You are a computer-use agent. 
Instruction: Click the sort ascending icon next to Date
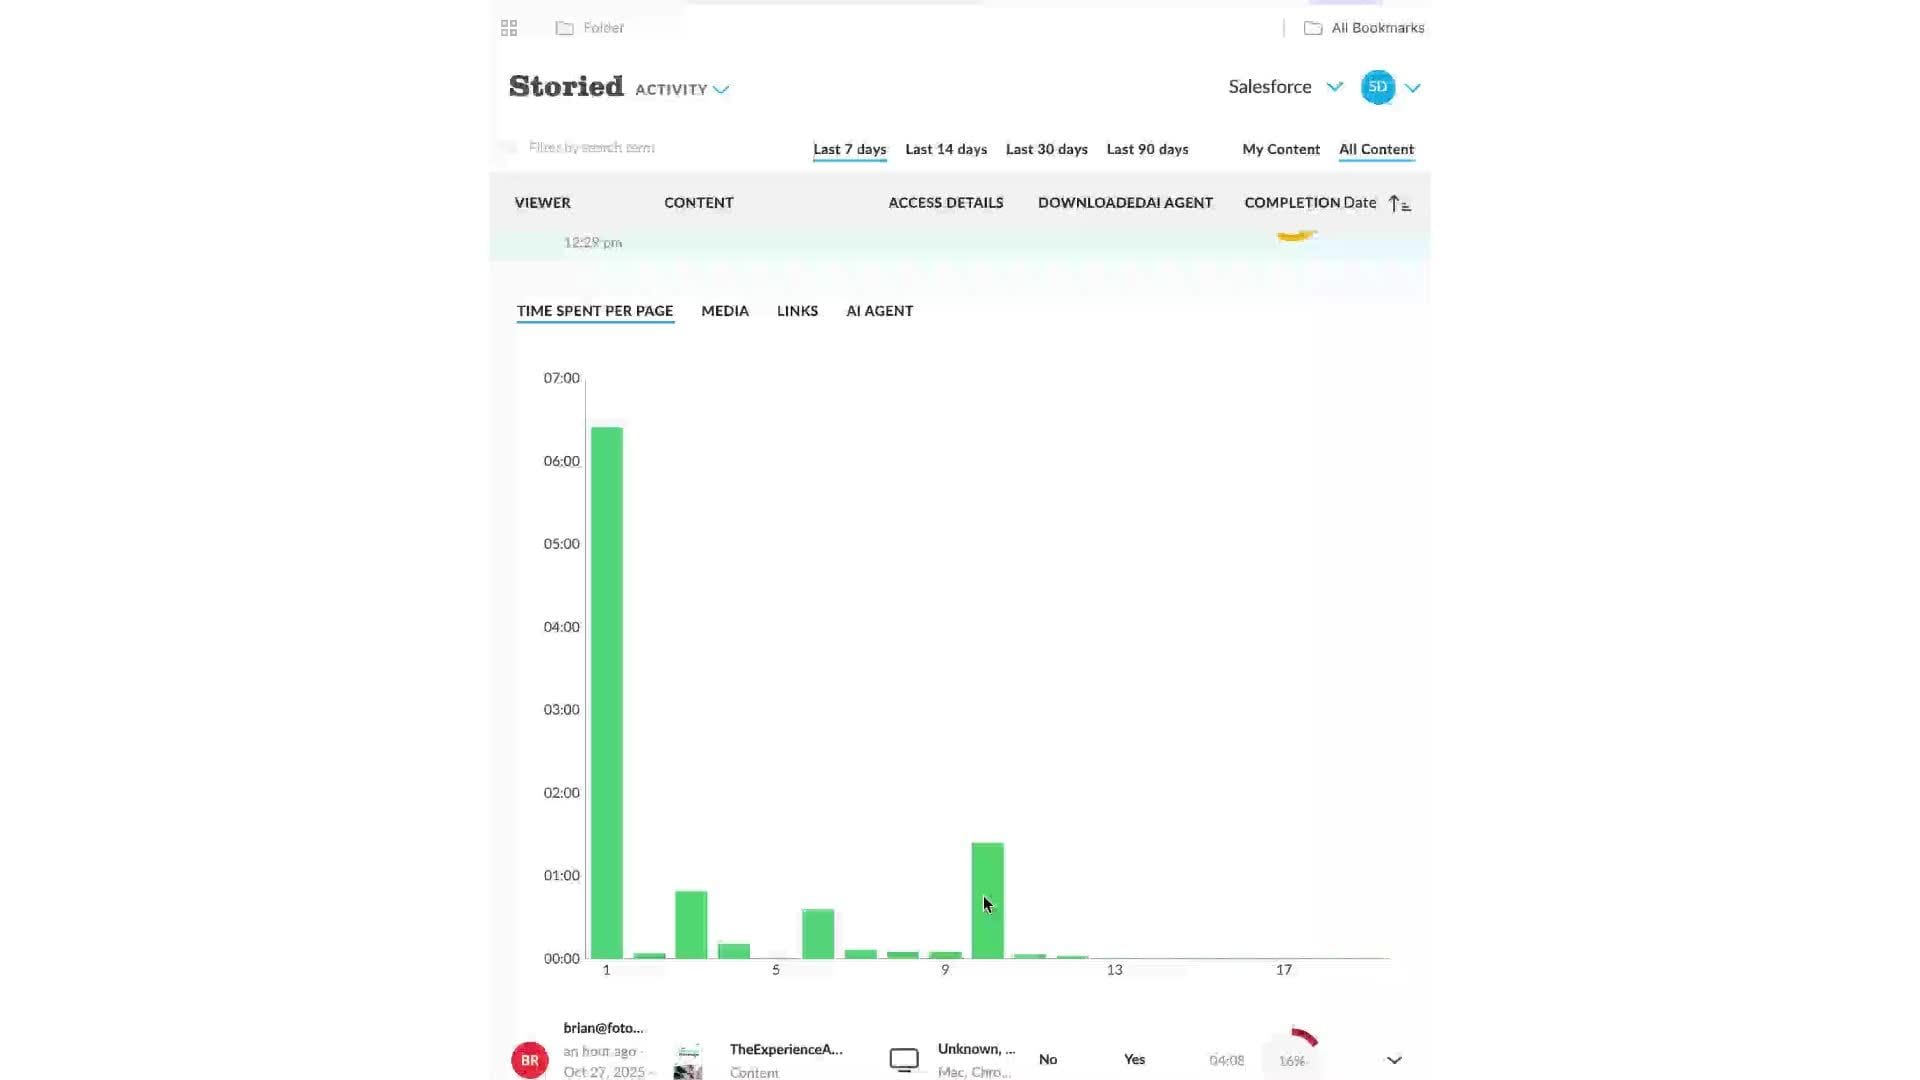(x=1399, y=204)
